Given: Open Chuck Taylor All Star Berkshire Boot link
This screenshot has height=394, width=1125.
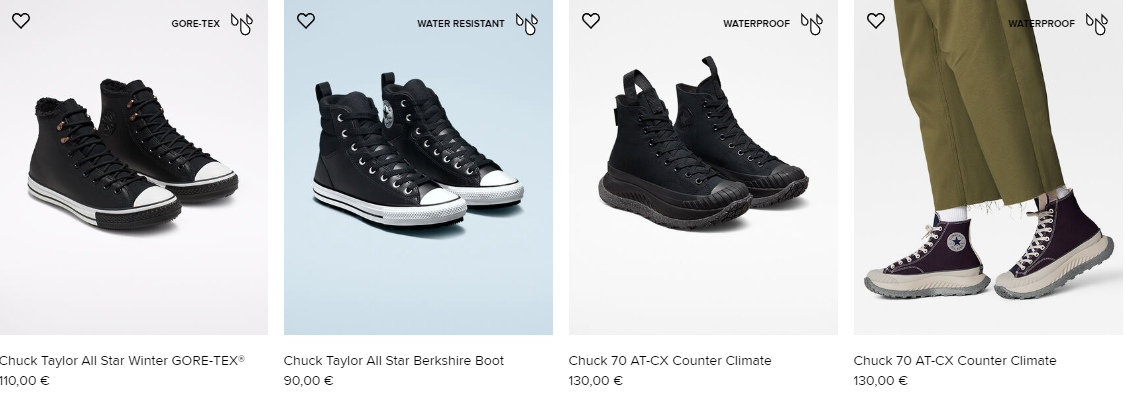Looking at the screenshot, I should pos(394,360).
